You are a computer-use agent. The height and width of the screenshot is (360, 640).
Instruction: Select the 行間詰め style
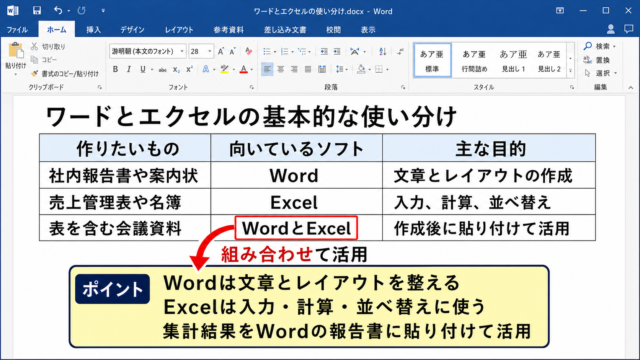(474, 60)
